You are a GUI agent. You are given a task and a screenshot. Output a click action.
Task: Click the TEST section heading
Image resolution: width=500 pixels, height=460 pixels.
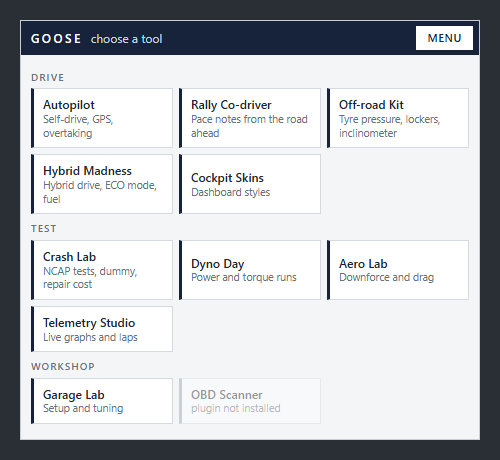tap(44, 229)
